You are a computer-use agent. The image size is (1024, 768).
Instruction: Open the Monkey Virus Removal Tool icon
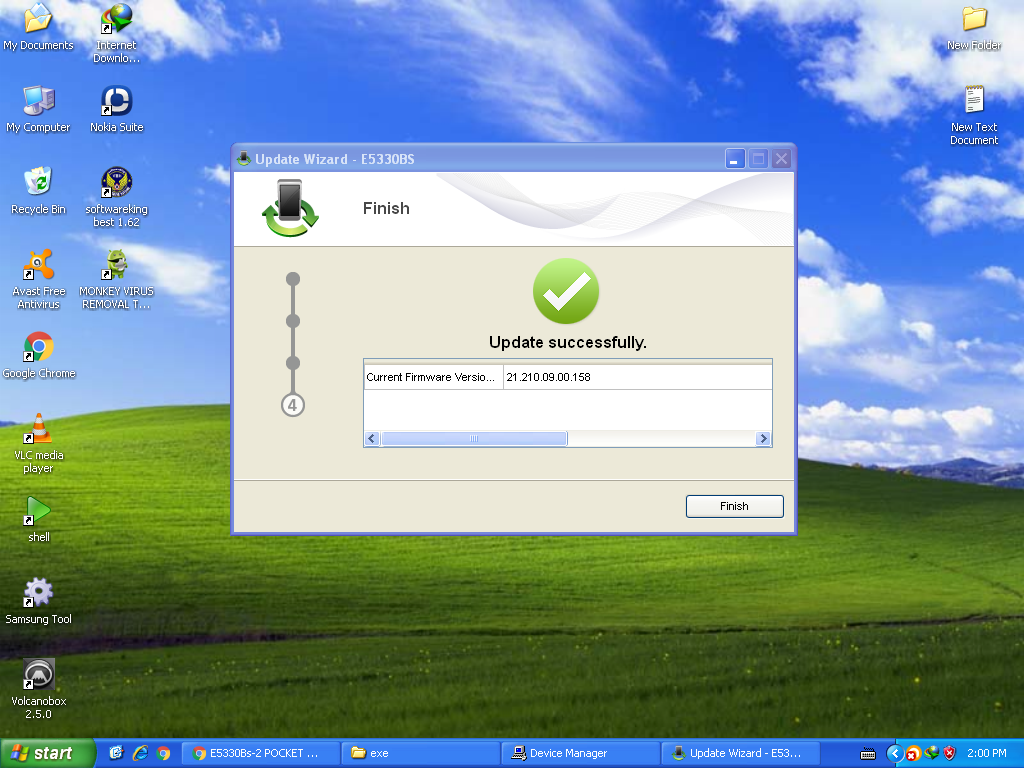pos(117,266)
